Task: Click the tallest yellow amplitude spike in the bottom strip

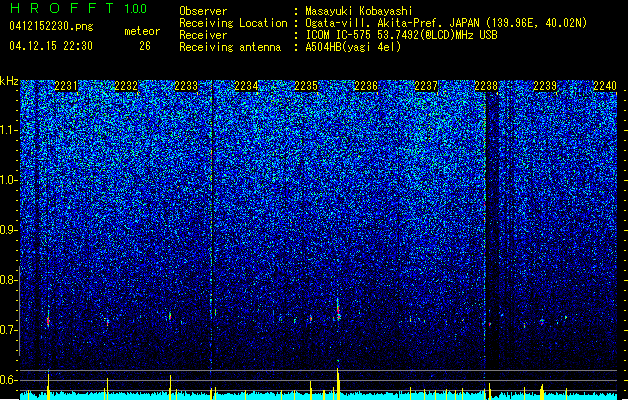Action: [338, 383]
